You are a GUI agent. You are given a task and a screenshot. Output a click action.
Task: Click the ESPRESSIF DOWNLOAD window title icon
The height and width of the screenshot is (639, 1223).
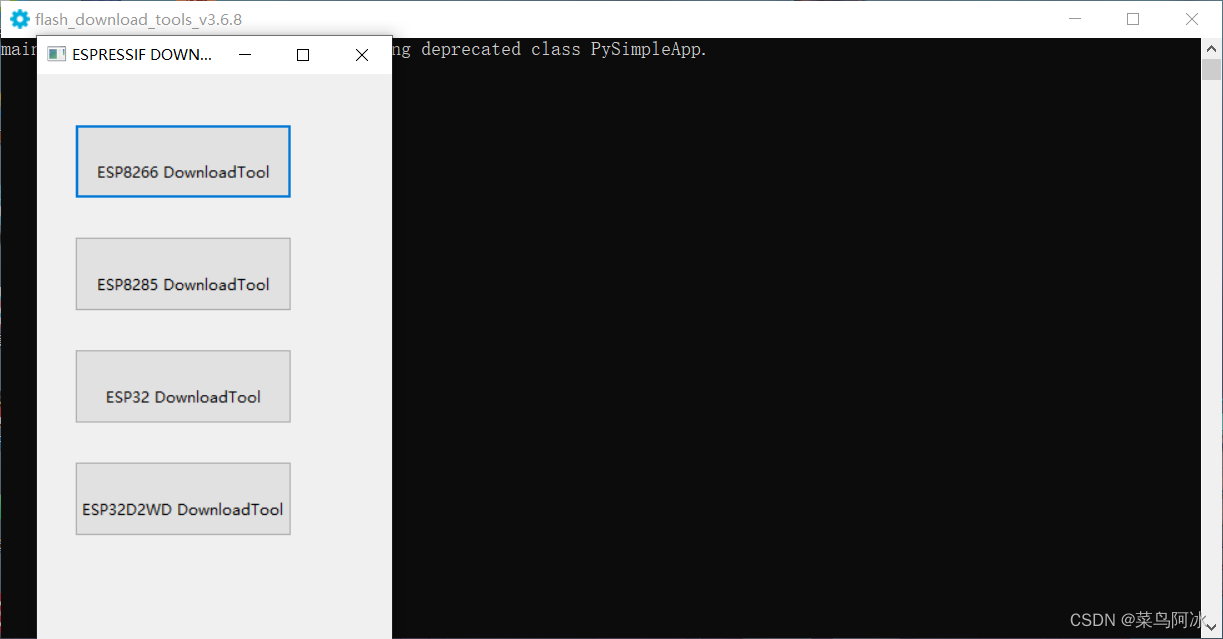(x=56, y=54)
